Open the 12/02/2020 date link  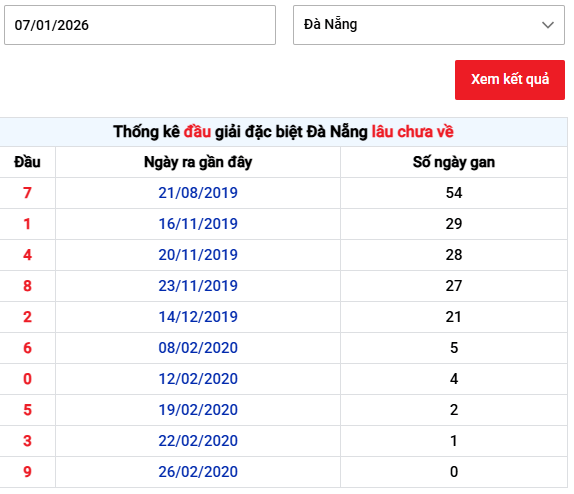click(x=198, y=379)
